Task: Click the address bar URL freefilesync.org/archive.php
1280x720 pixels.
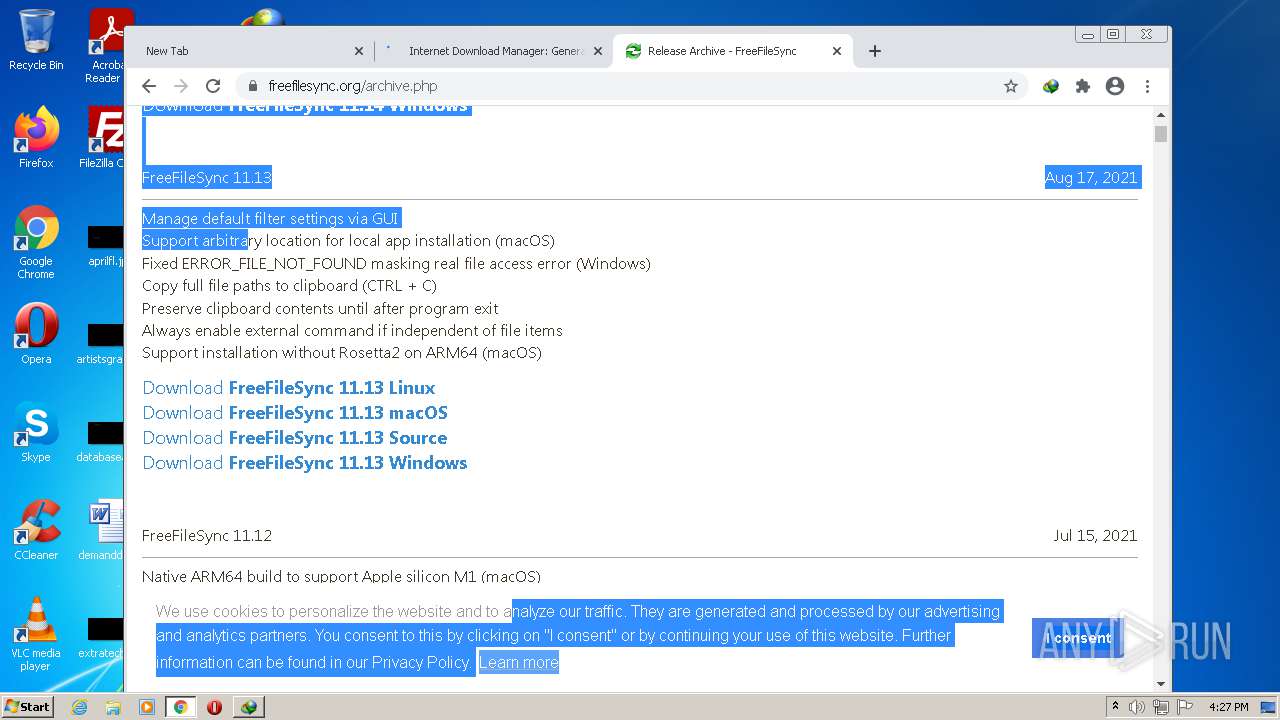Action: click(353, 86)
